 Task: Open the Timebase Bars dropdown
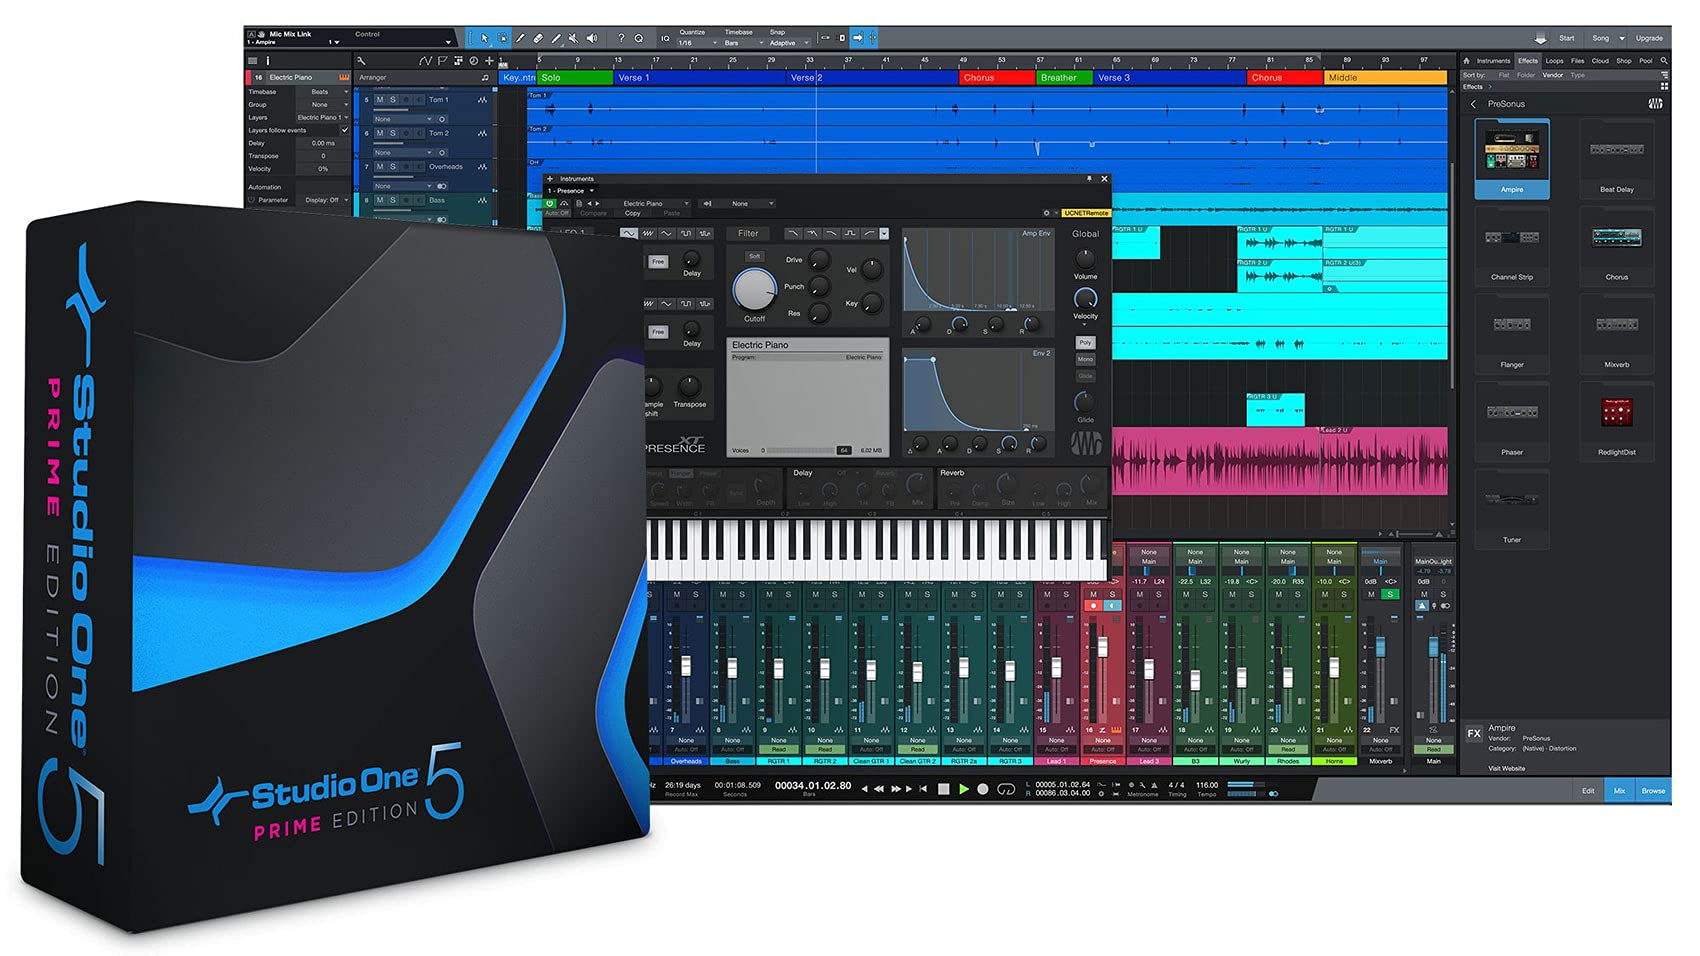point(743,43)
